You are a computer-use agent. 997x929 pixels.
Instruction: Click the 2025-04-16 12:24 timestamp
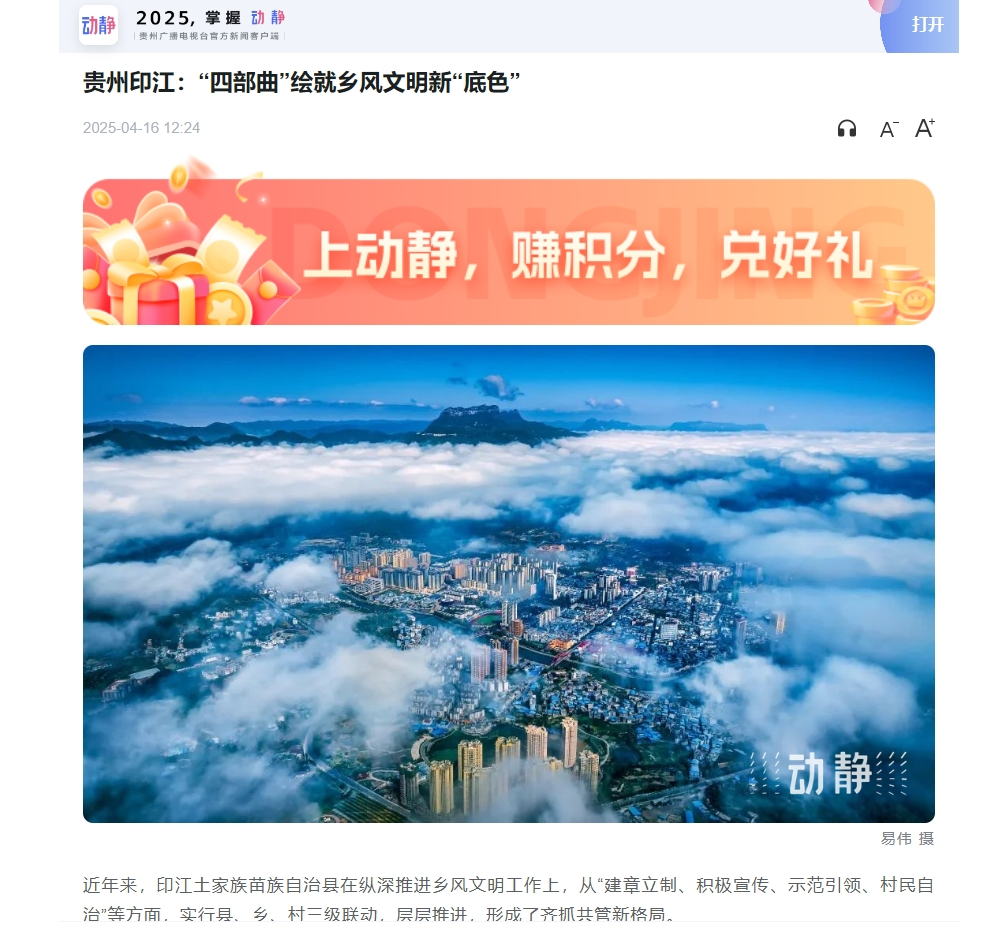click(141, 128)
